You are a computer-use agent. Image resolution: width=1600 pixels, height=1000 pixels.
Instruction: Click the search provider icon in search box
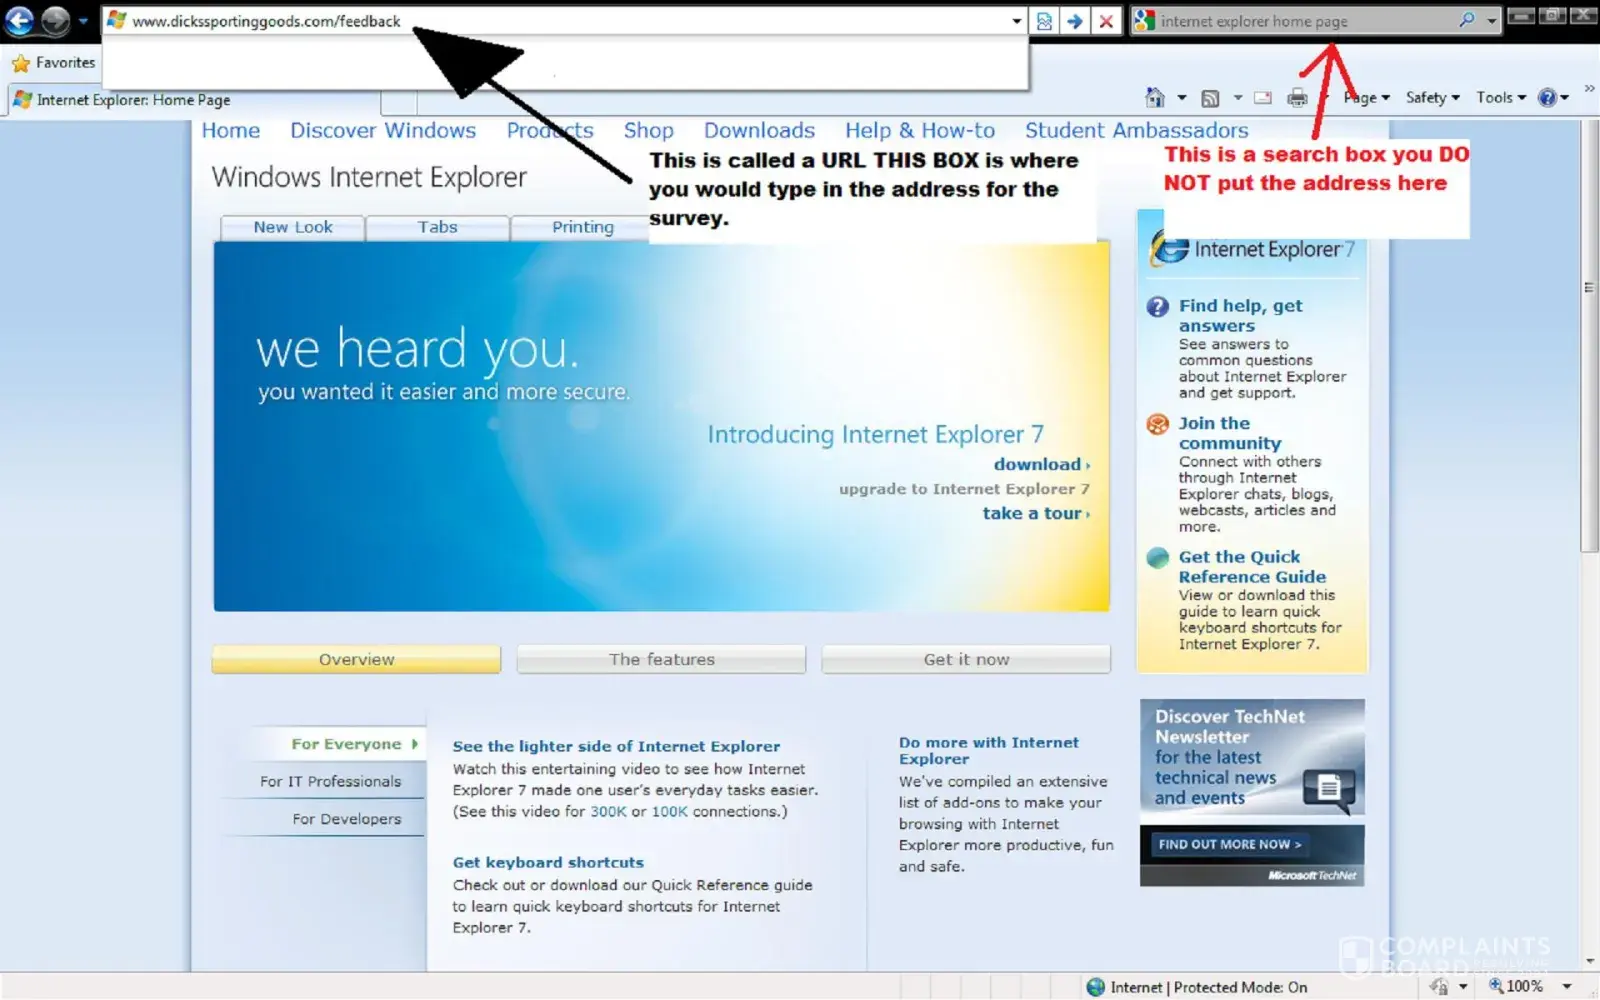[1145, 20]
